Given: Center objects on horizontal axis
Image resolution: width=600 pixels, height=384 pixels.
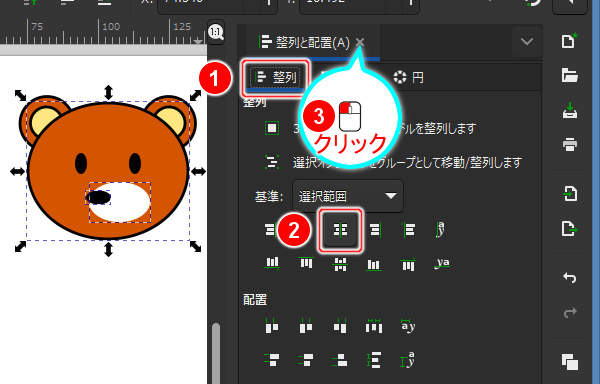Looking at the screenshot, I should pyautogui.click(x=340, y=264).
